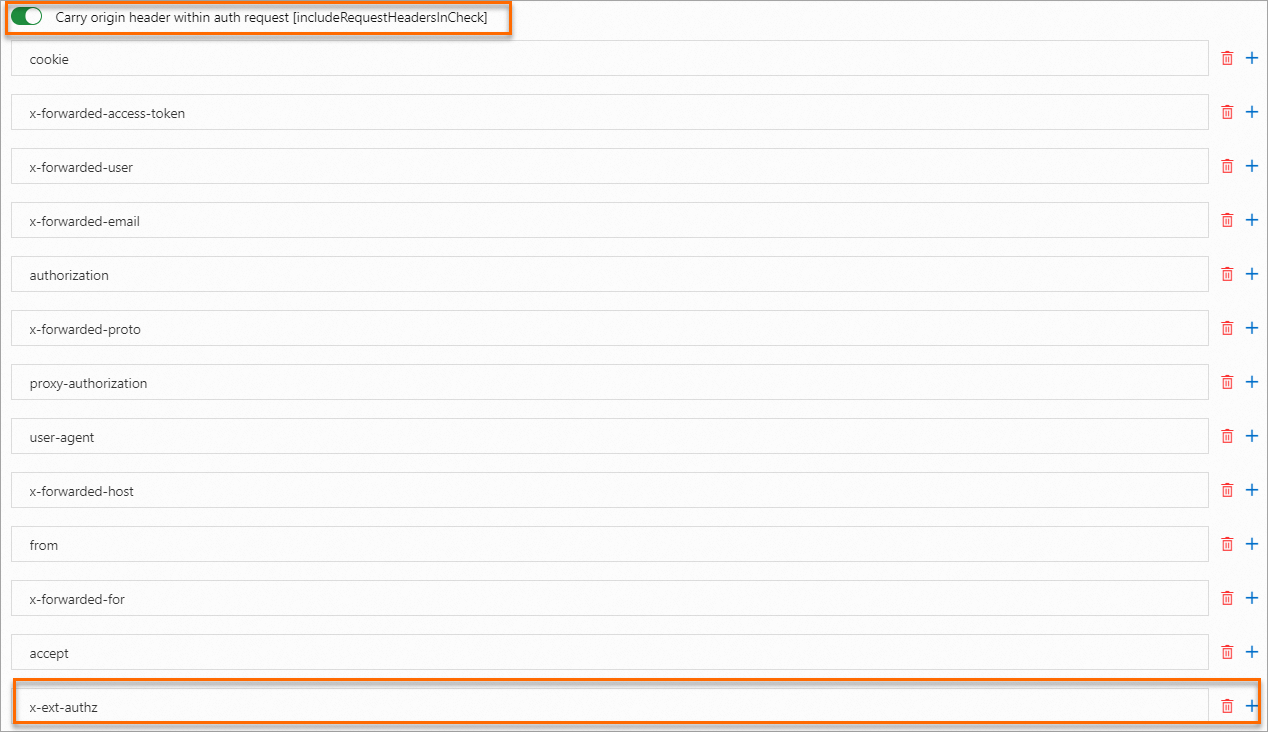This screenshot has height=732, width=1268.
Task: Delete the x-forwarded-email row
Action: tap(1227, 220)
